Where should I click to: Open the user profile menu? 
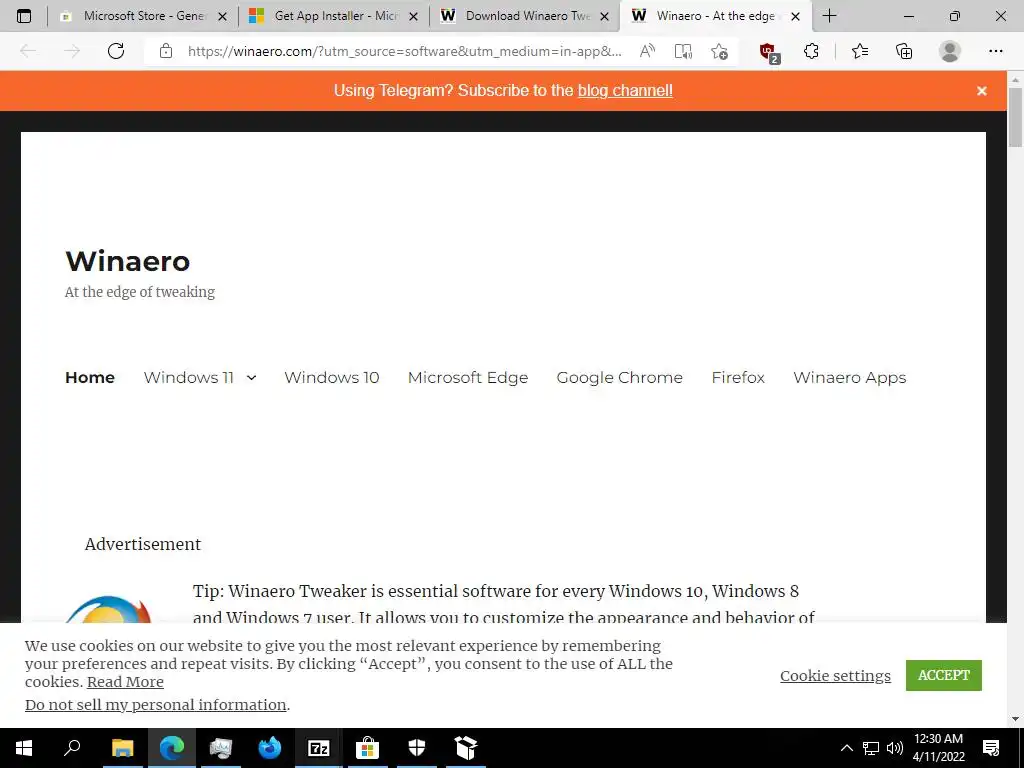(950, 51)
